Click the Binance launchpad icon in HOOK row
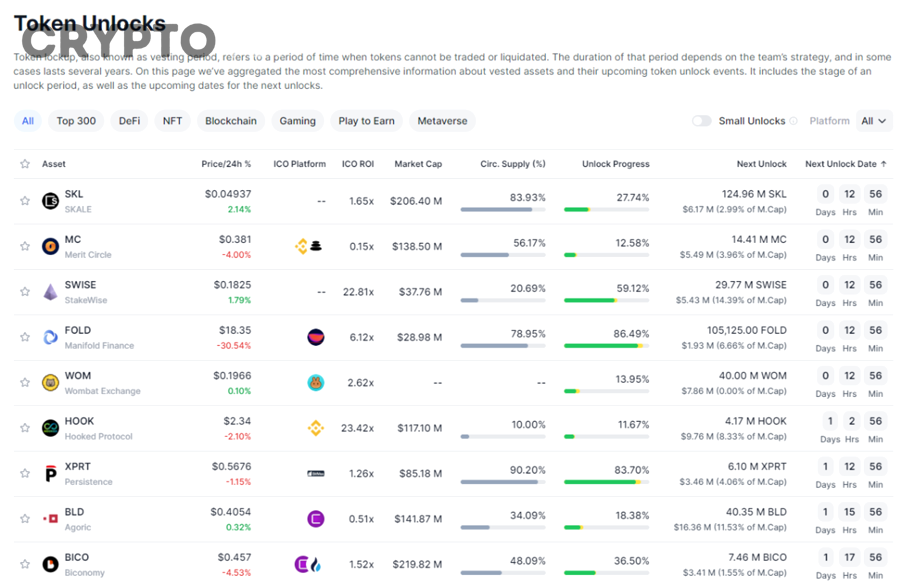Screen dimensions: 900x585 [x=316, y=428]
